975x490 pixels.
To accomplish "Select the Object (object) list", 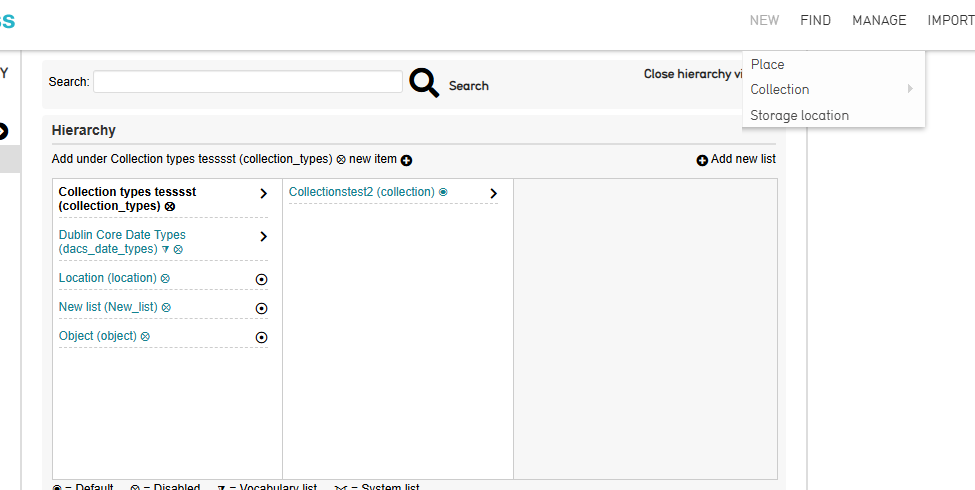I will (x=97, y=336).
